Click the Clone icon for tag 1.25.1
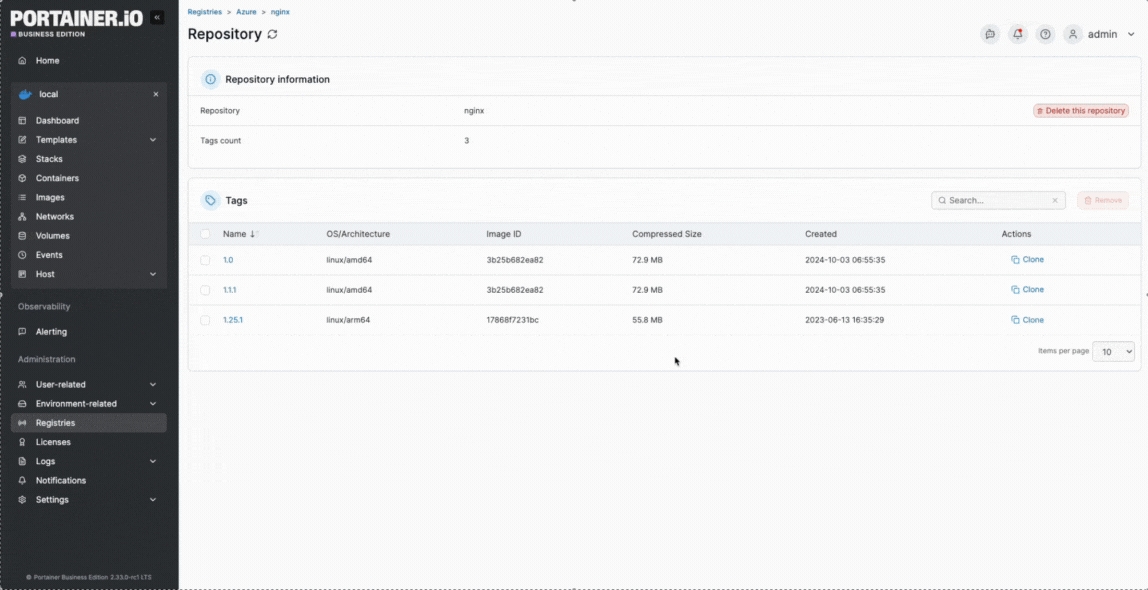Screen dimensions: 1148x590 (1015, 320)
